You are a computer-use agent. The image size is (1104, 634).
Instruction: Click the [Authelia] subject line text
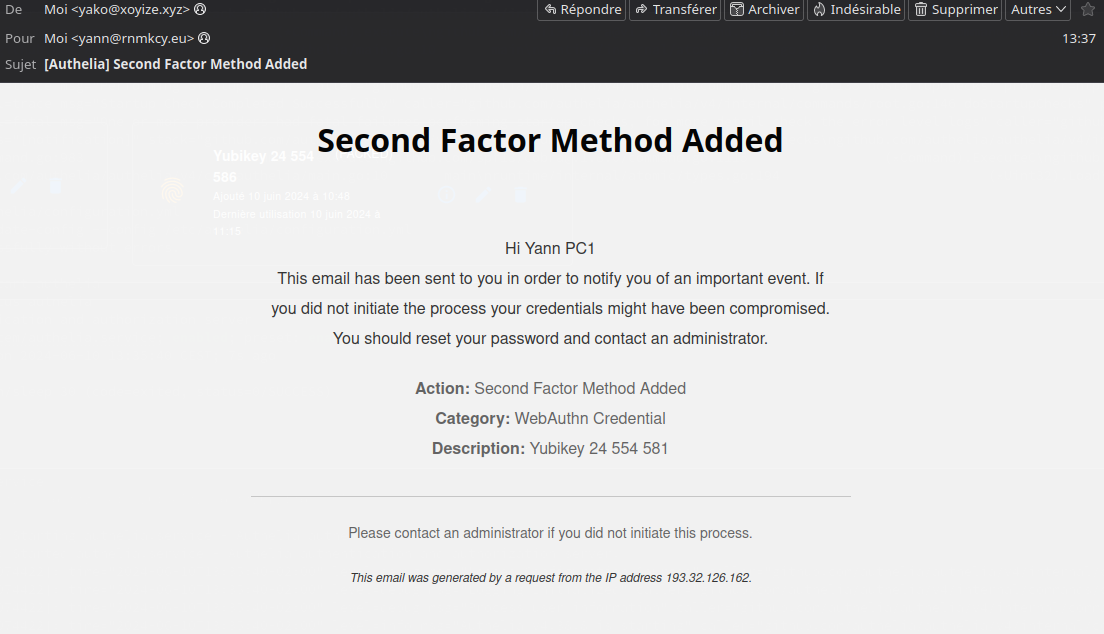point(176,64)
